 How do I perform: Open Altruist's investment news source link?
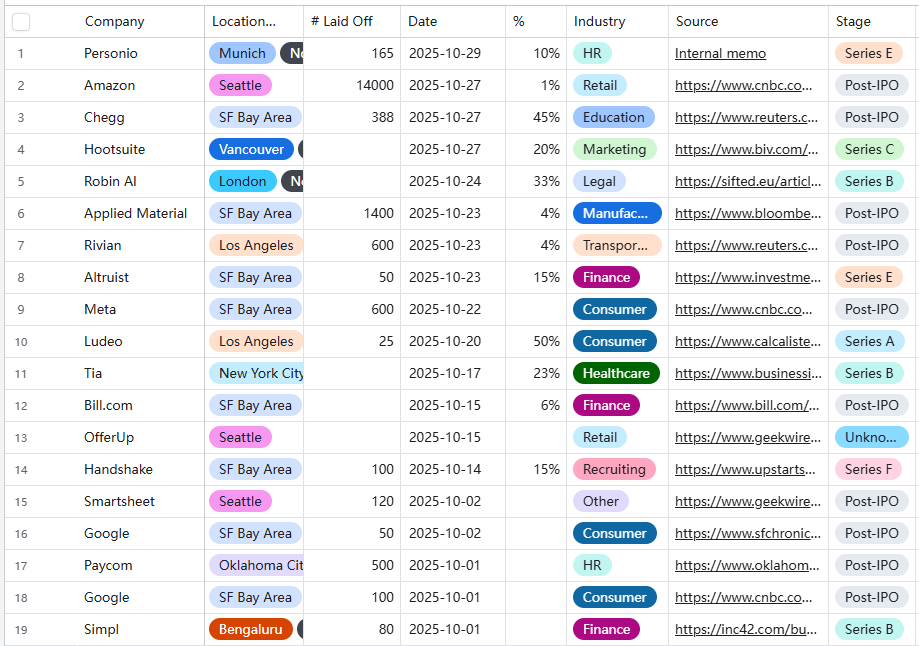(x=748, y=277)
